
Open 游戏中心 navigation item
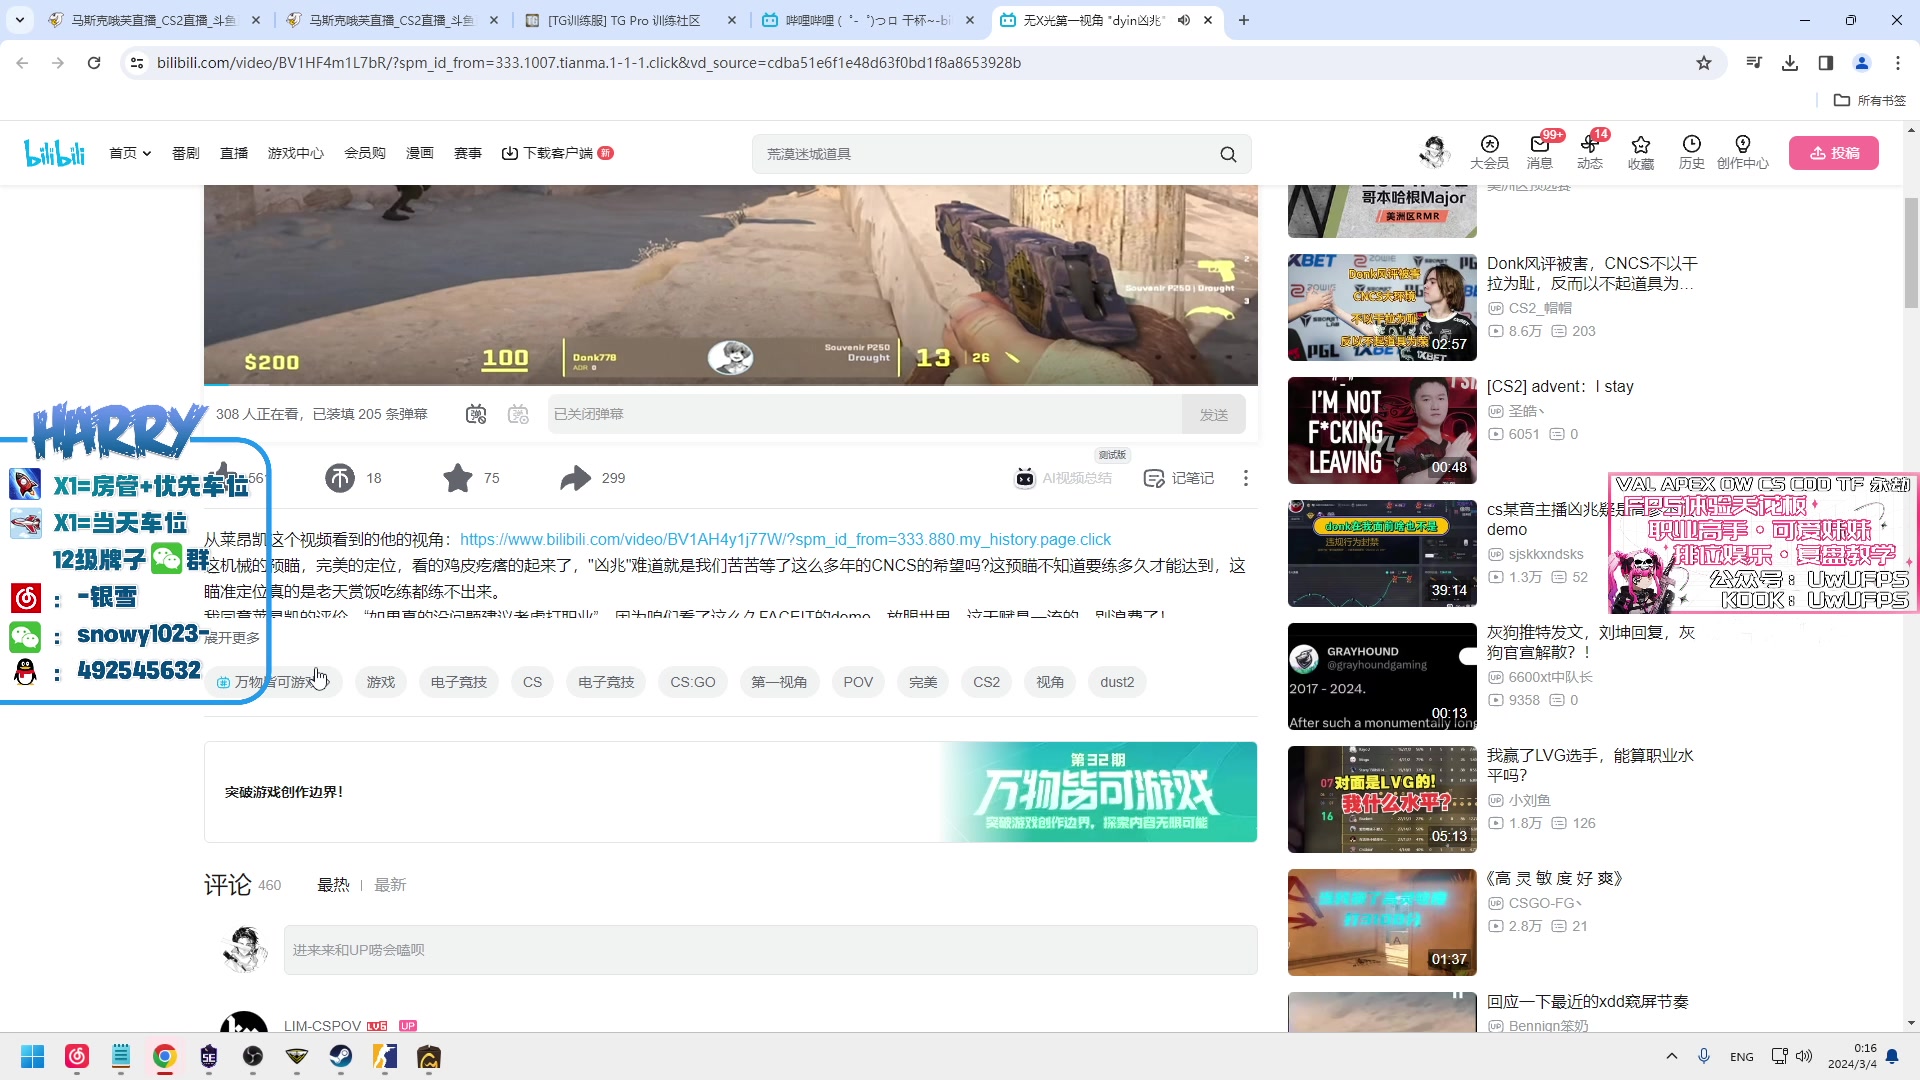click(x=296, y=153)
